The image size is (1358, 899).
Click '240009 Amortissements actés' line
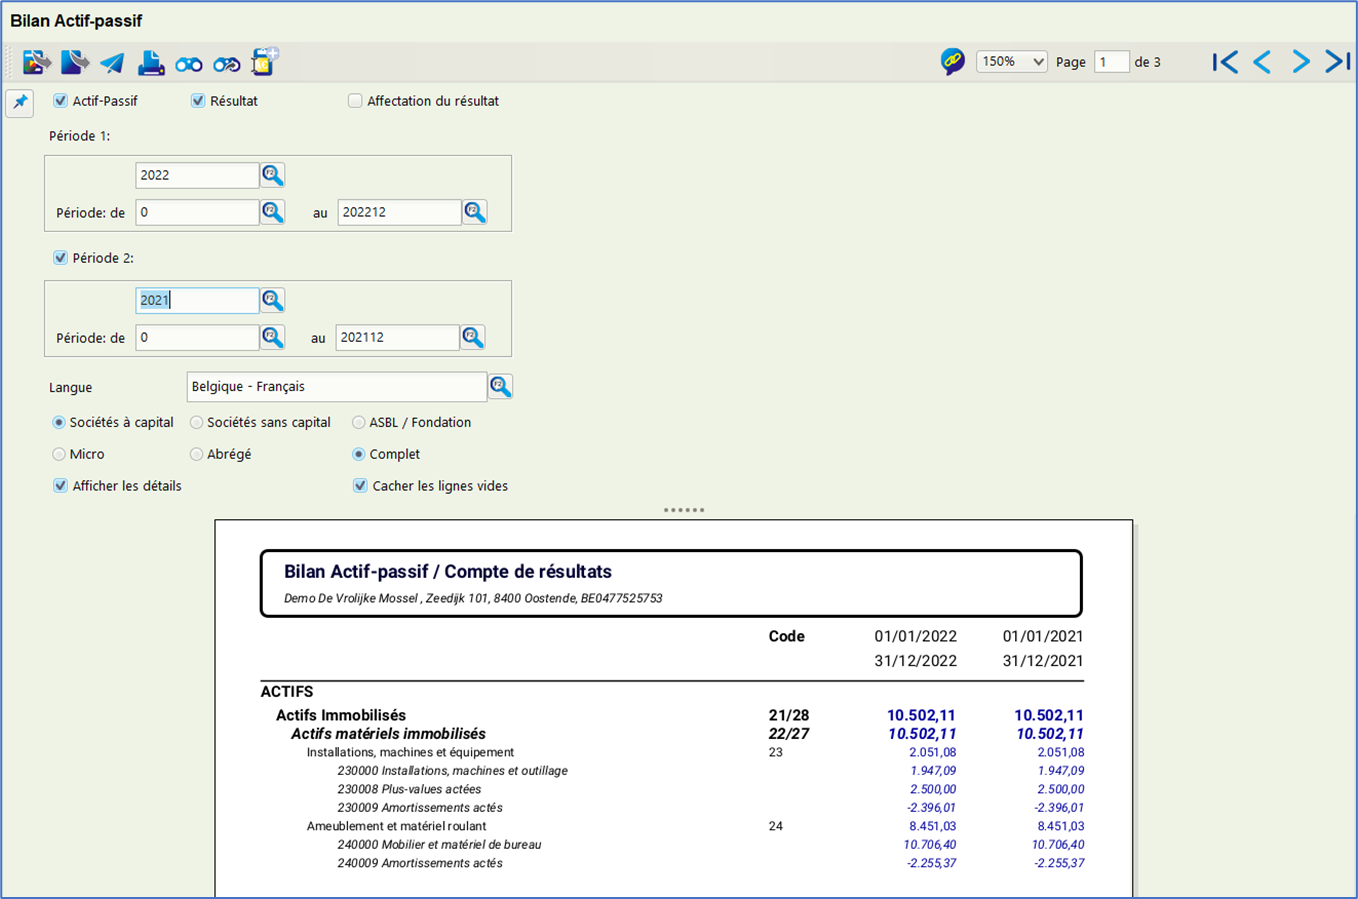click(x=420, y=863)
